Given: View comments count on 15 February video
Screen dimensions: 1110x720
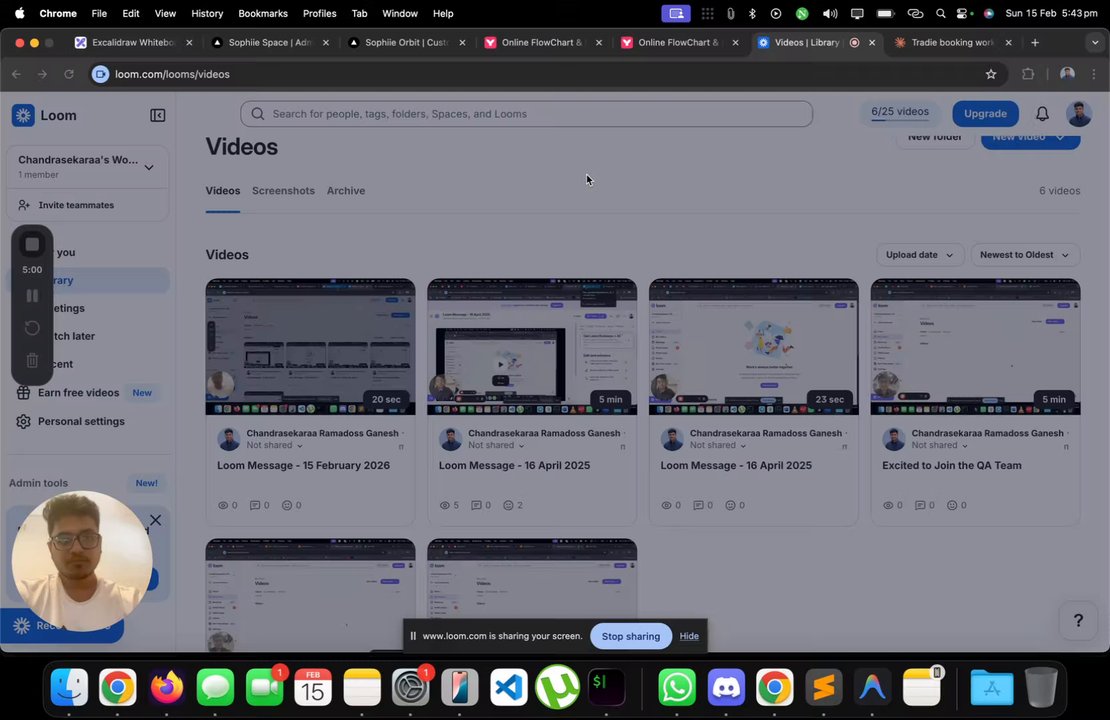Looking at the screenshot, I should 259,505.
